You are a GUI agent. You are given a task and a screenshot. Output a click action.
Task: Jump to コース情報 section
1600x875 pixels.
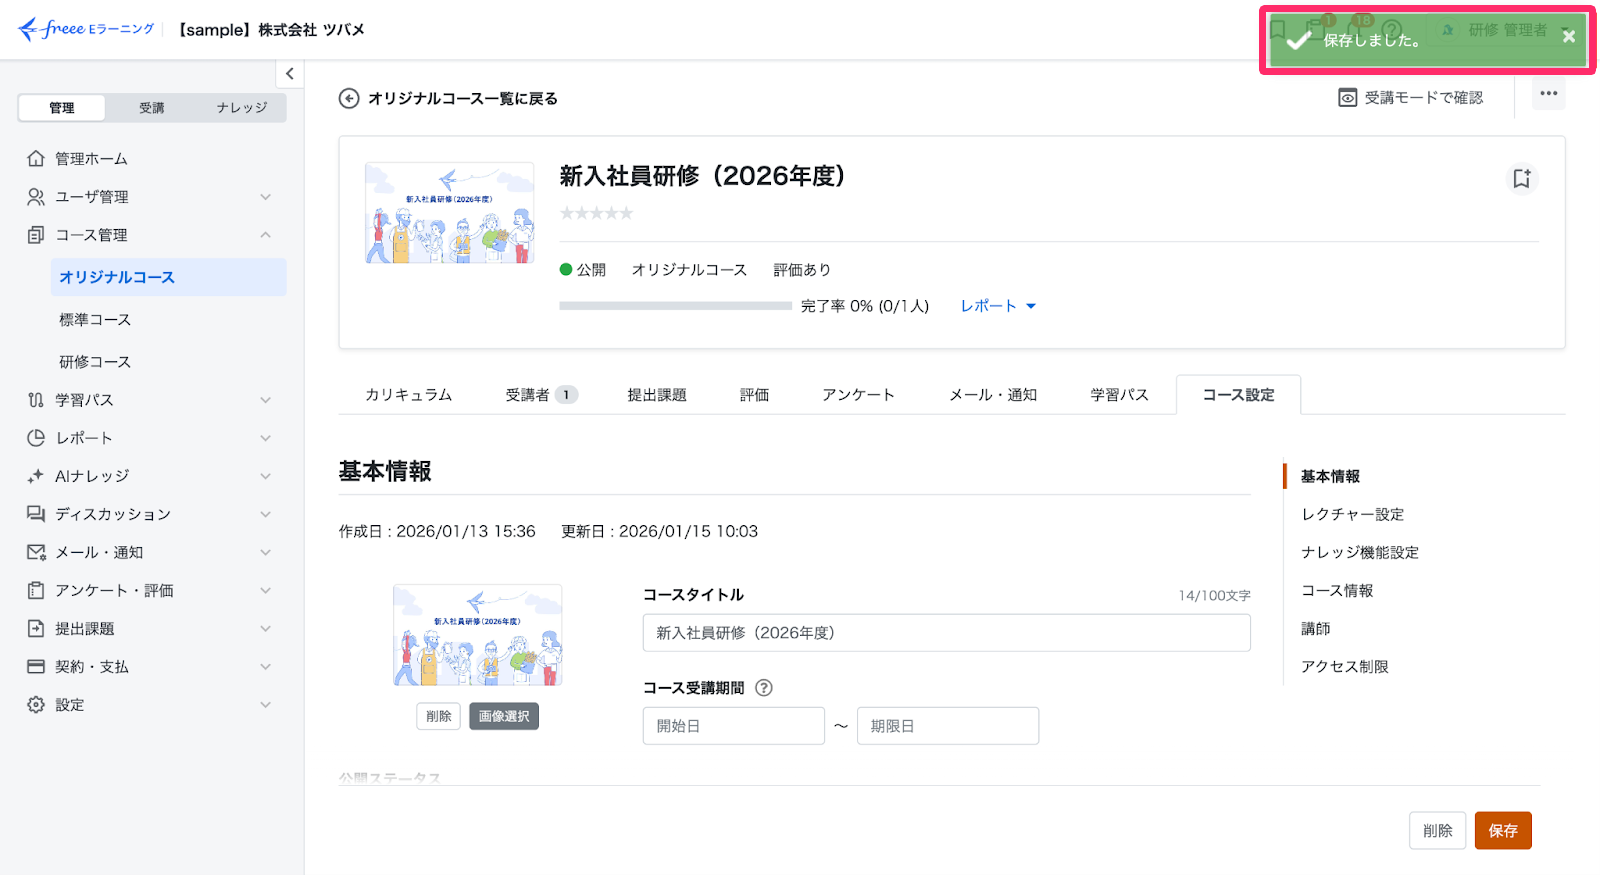tap(1337, 590)
